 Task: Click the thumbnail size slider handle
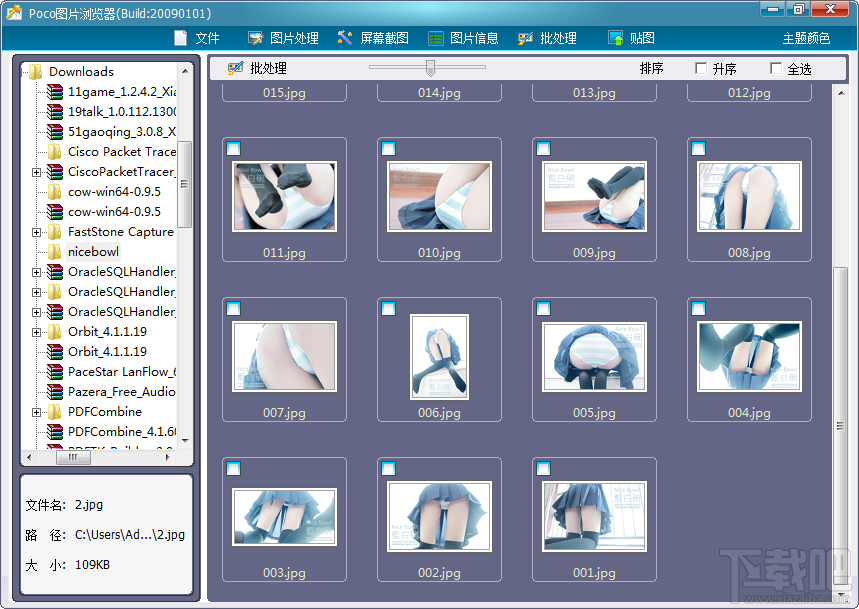click(x=431, y=68)
